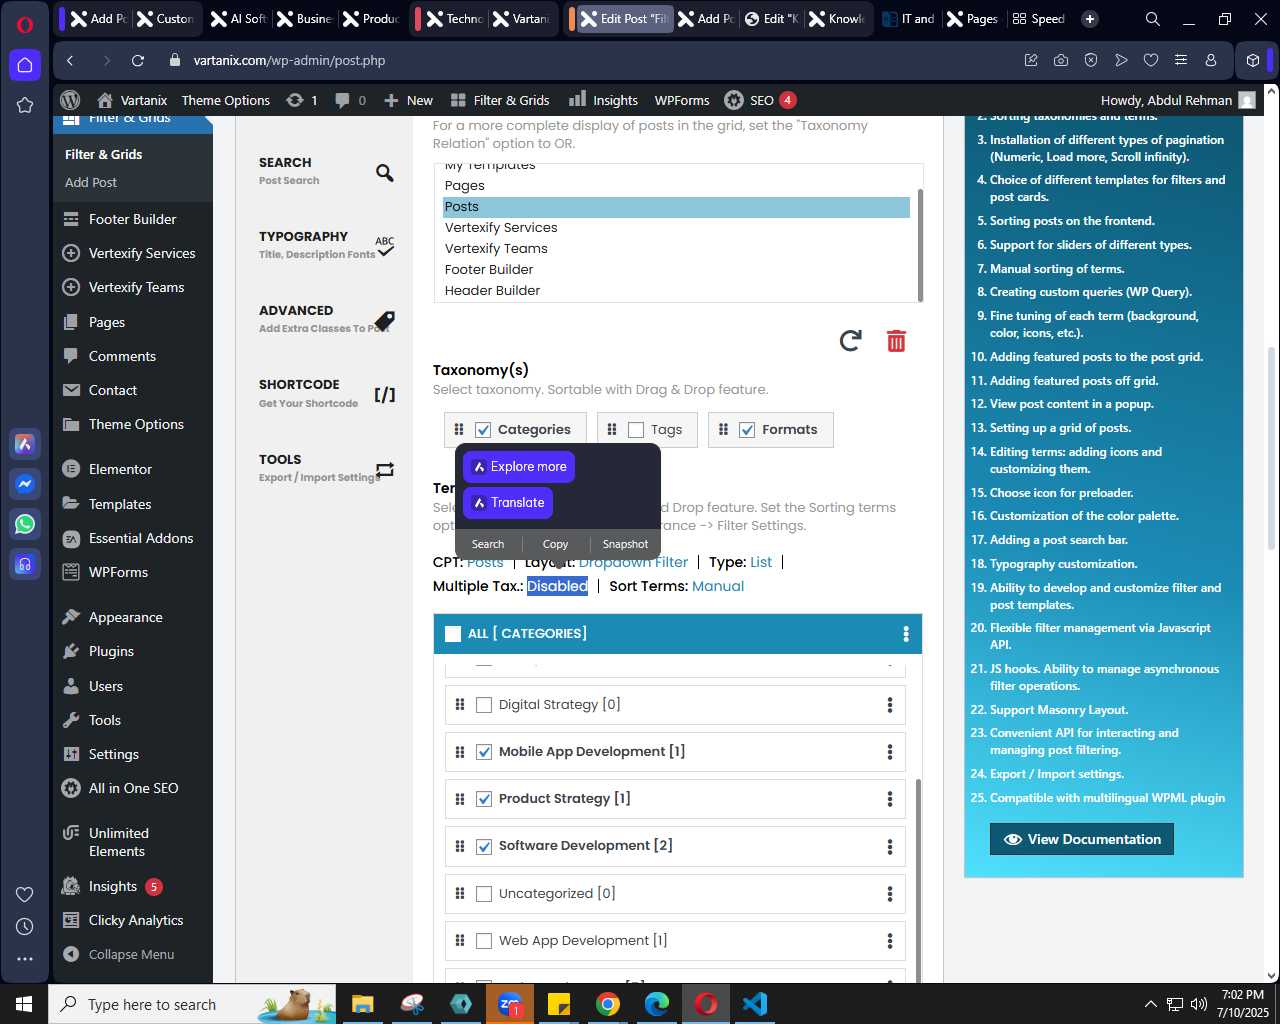Click Translate in the selection popup

click(x=508, y=503)
